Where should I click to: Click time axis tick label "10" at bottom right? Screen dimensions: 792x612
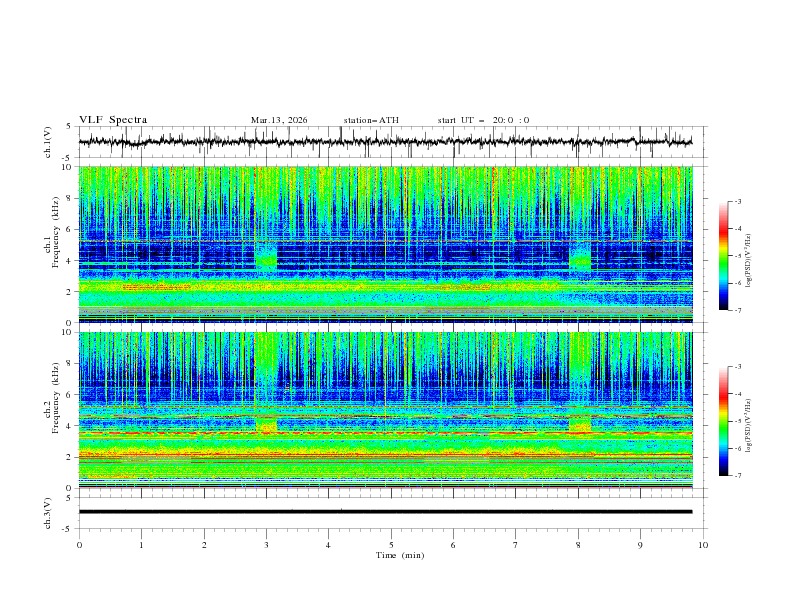(703, 545)
